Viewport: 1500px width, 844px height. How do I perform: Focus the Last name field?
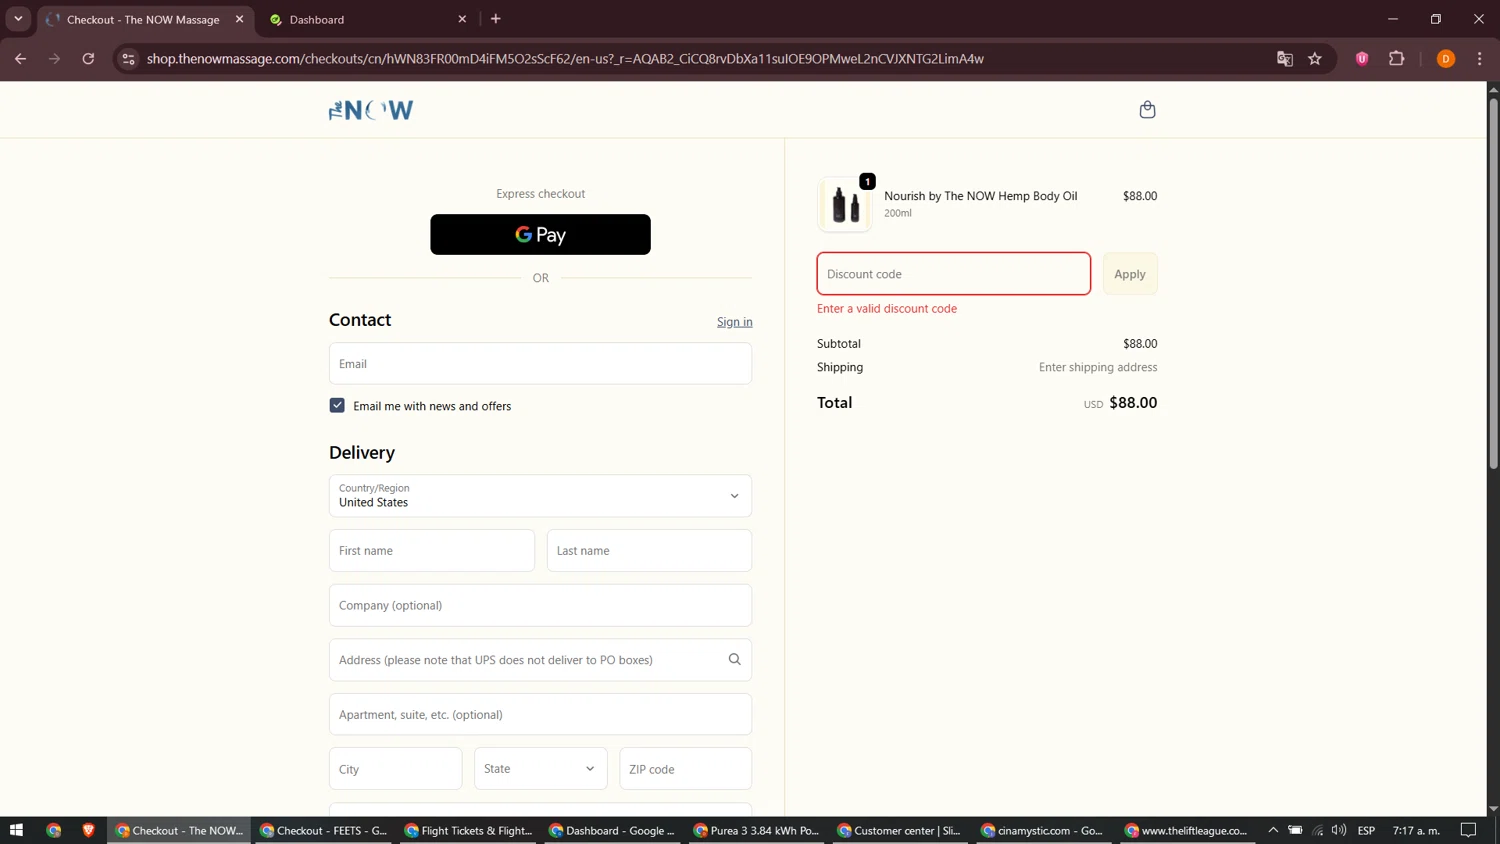click(x=649, y=551)
